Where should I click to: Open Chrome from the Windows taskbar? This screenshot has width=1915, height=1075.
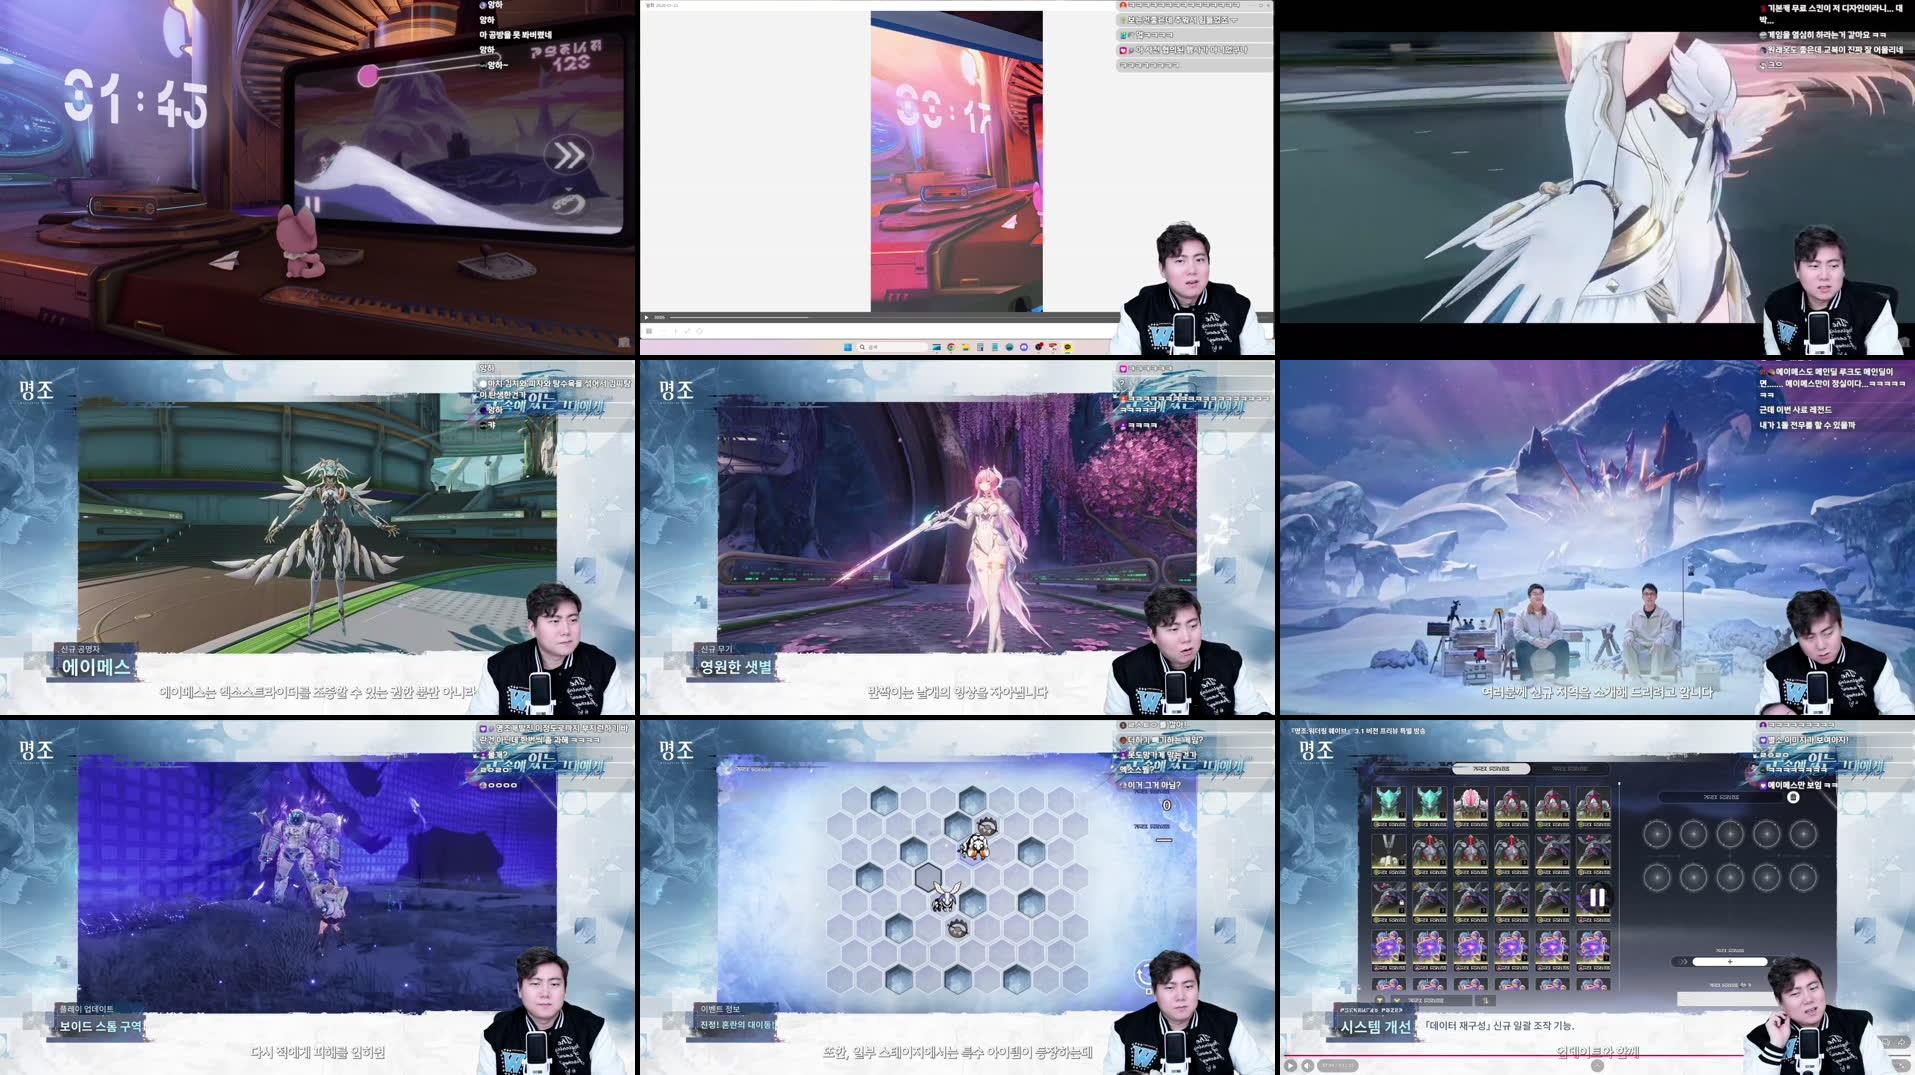coord(951,347)
